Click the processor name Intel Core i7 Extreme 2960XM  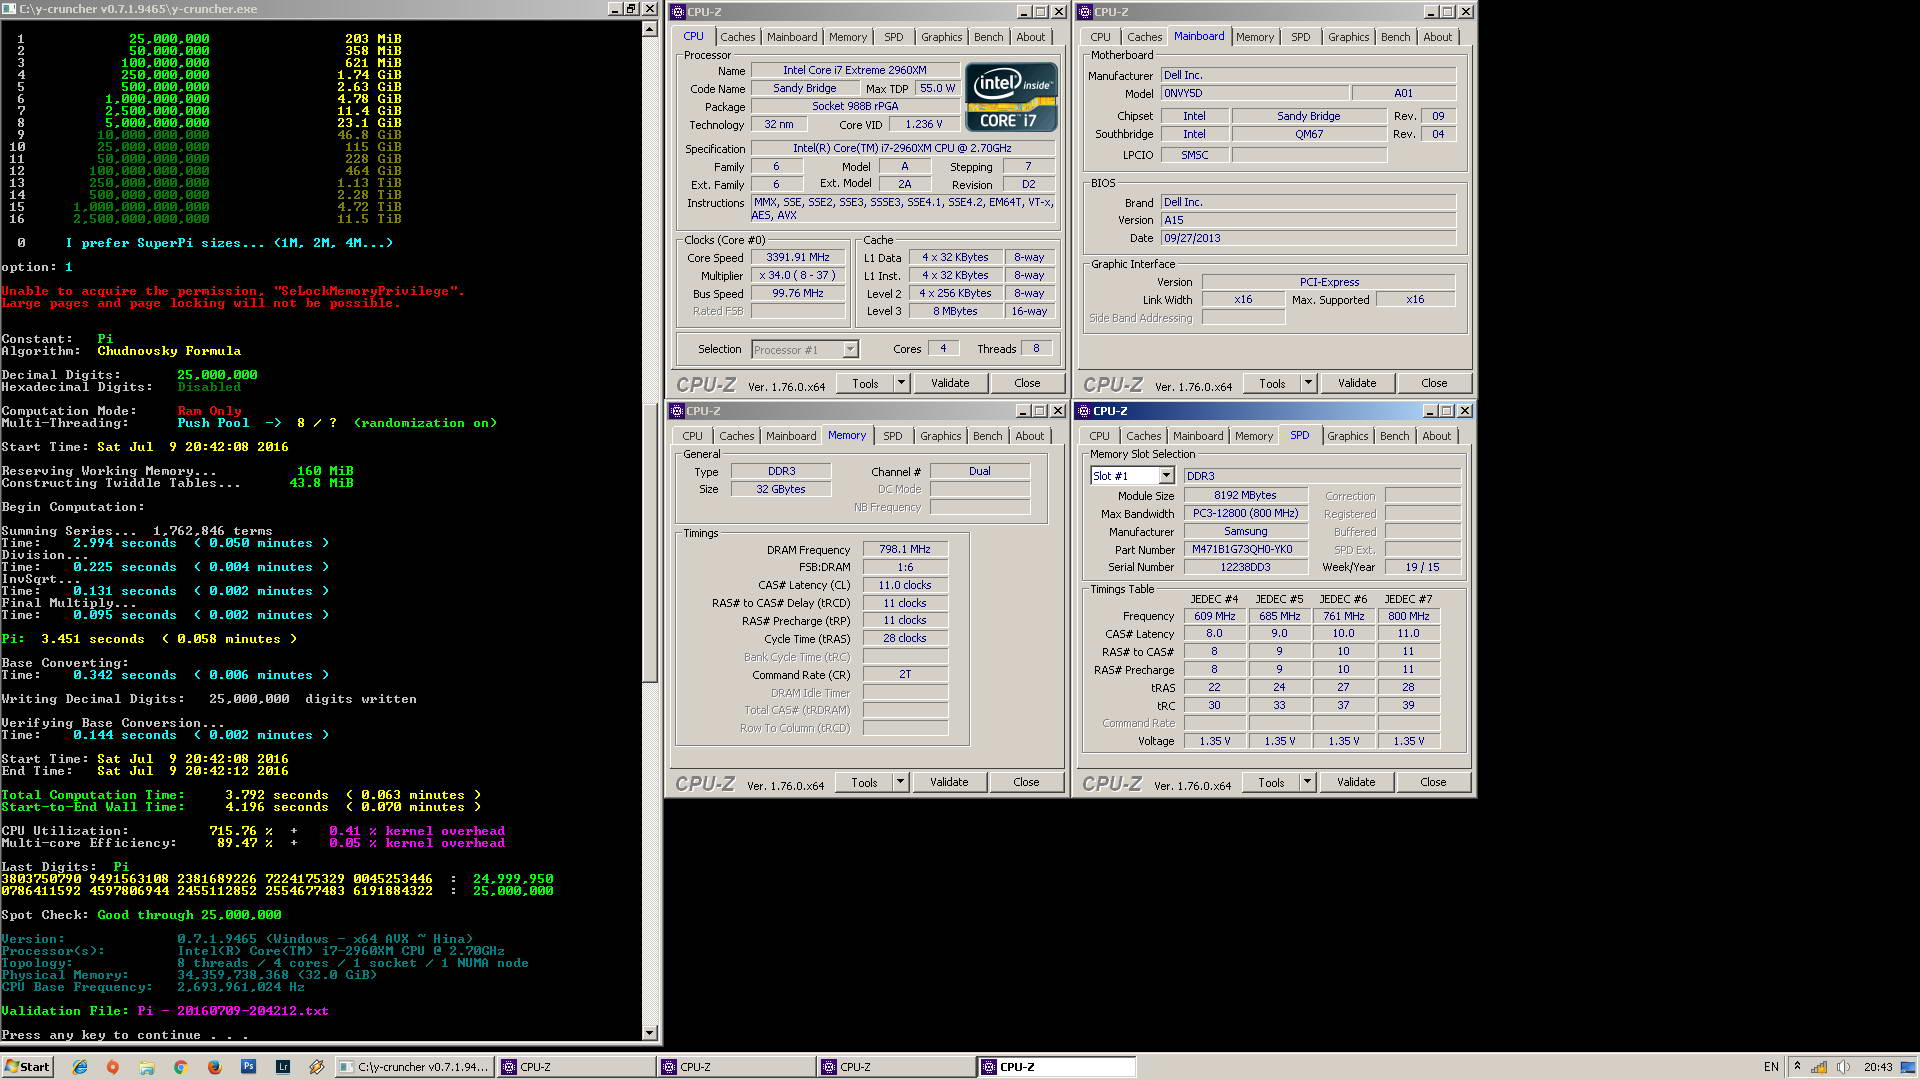[x=855, y=70]
